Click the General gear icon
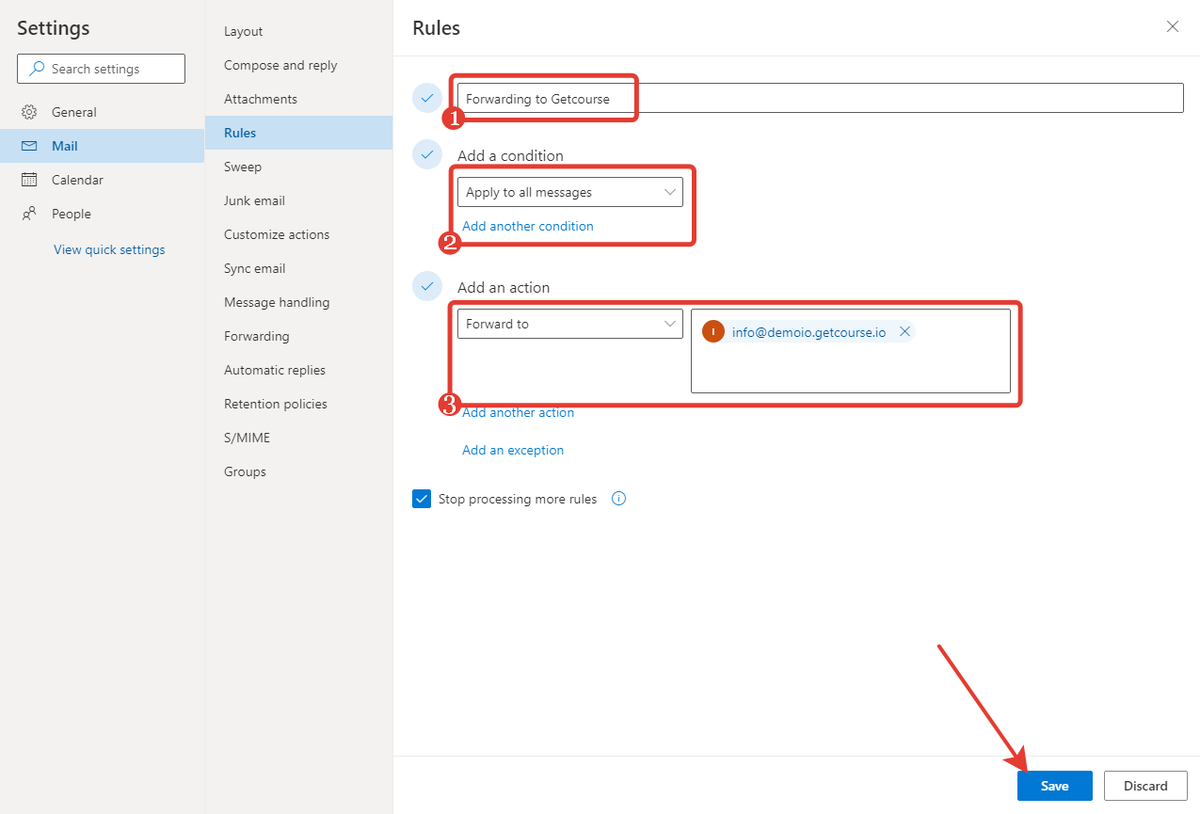 (30, 112)
